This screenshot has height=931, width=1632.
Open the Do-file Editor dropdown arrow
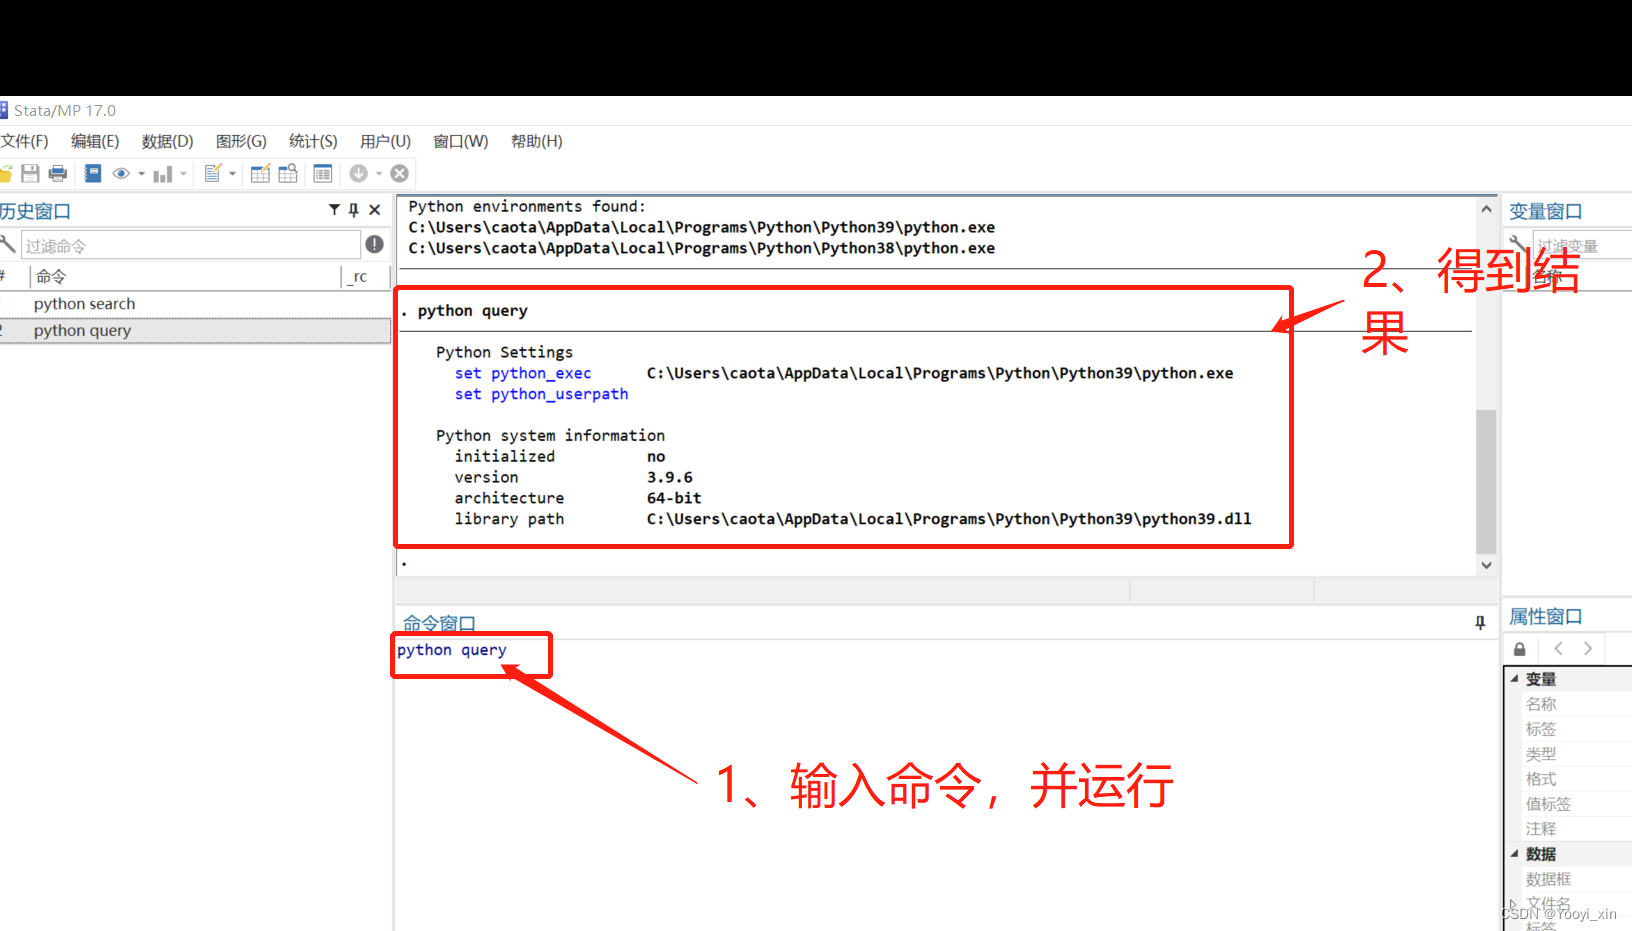pyautogui.click(x=233, y=174)
